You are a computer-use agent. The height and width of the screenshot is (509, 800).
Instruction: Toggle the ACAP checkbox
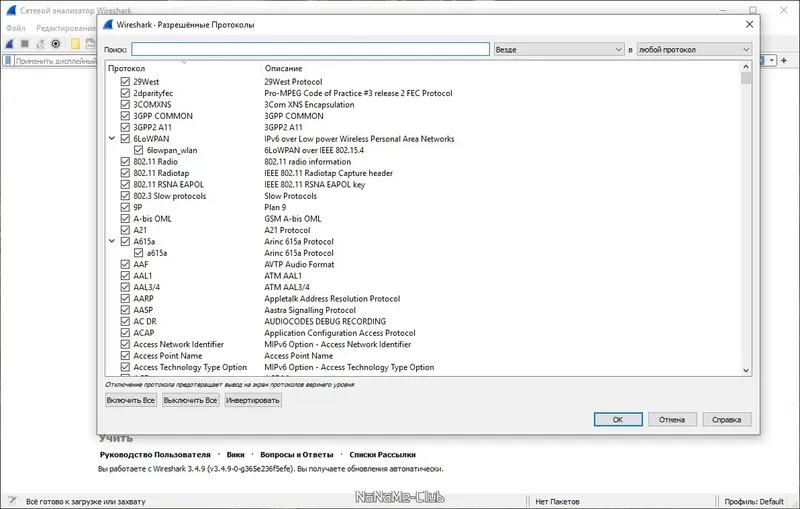[125, 333]
